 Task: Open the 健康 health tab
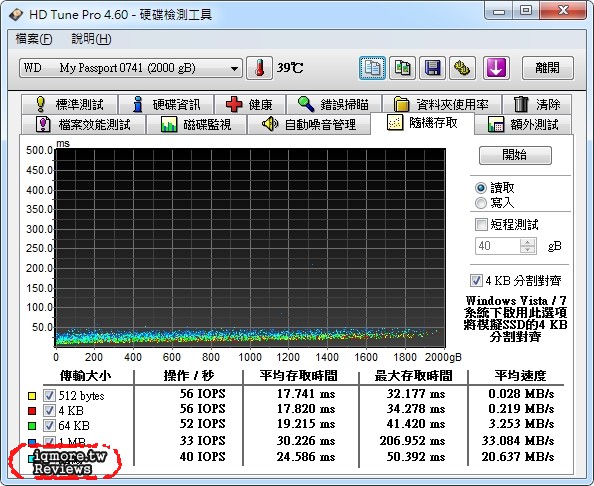[250, 104]
